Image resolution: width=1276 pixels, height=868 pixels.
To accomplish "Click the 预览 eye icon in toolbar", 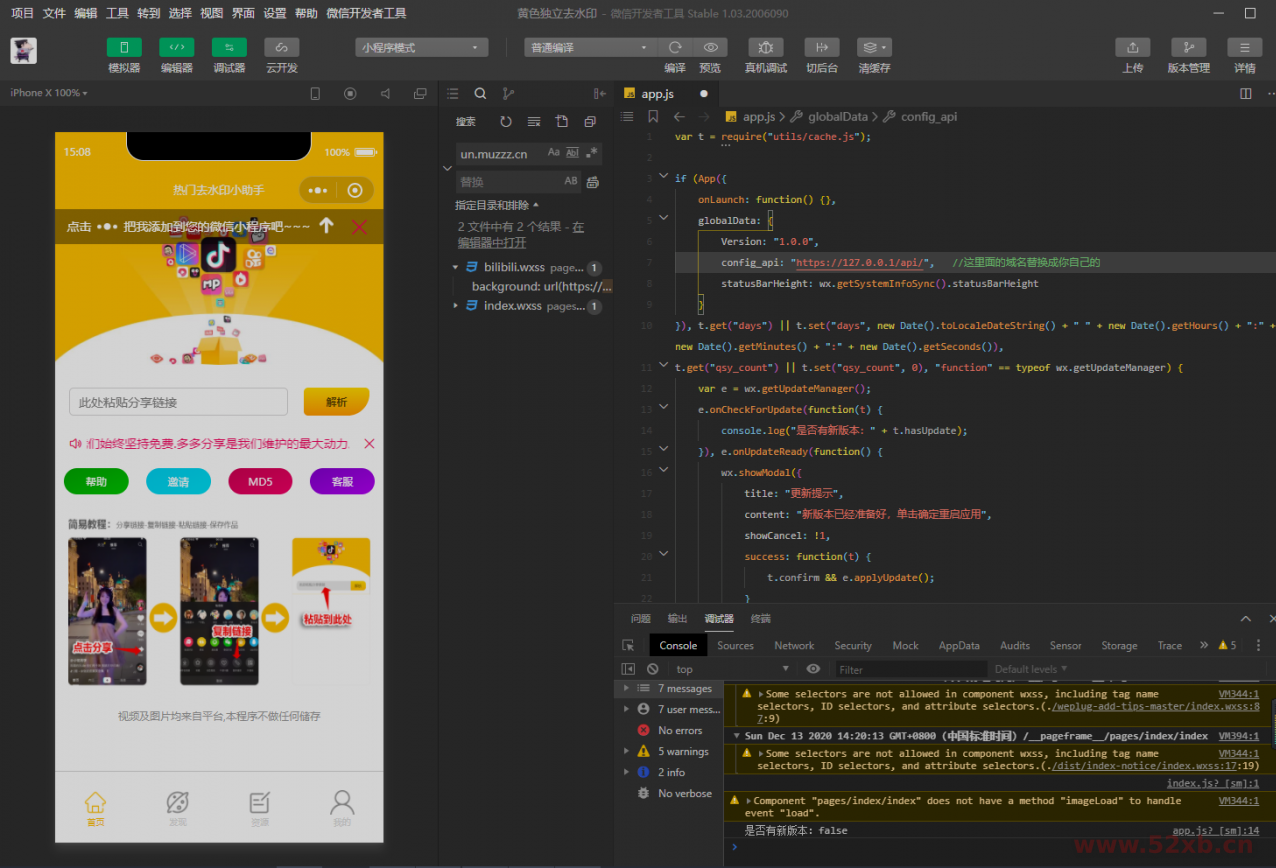I will tap(710, 47).
